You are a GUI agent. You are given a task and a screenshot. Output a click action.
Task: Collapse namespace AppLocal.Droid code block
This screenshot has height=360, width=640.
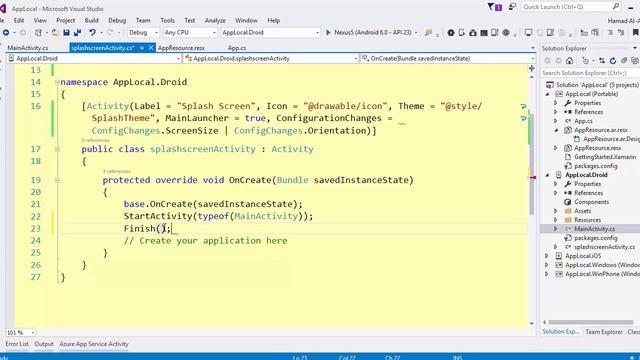(x=57, y=82)
